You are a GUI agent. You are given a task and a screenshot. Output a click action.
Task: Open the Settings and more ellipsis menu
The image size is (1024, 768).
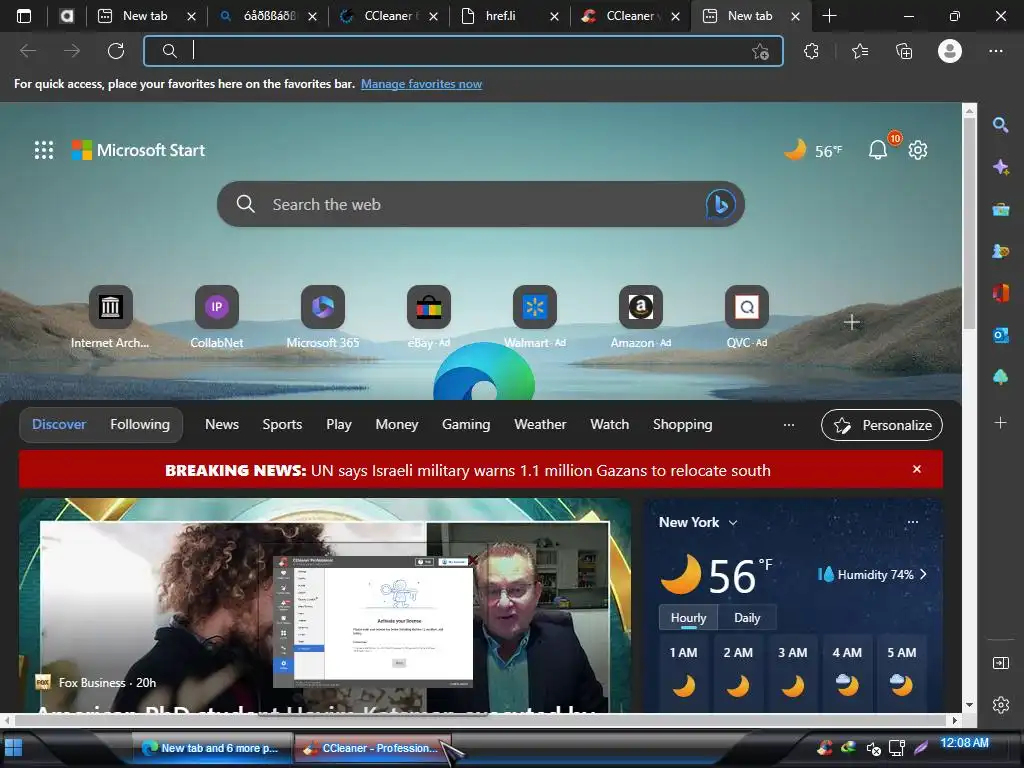(x=996, y=51)
